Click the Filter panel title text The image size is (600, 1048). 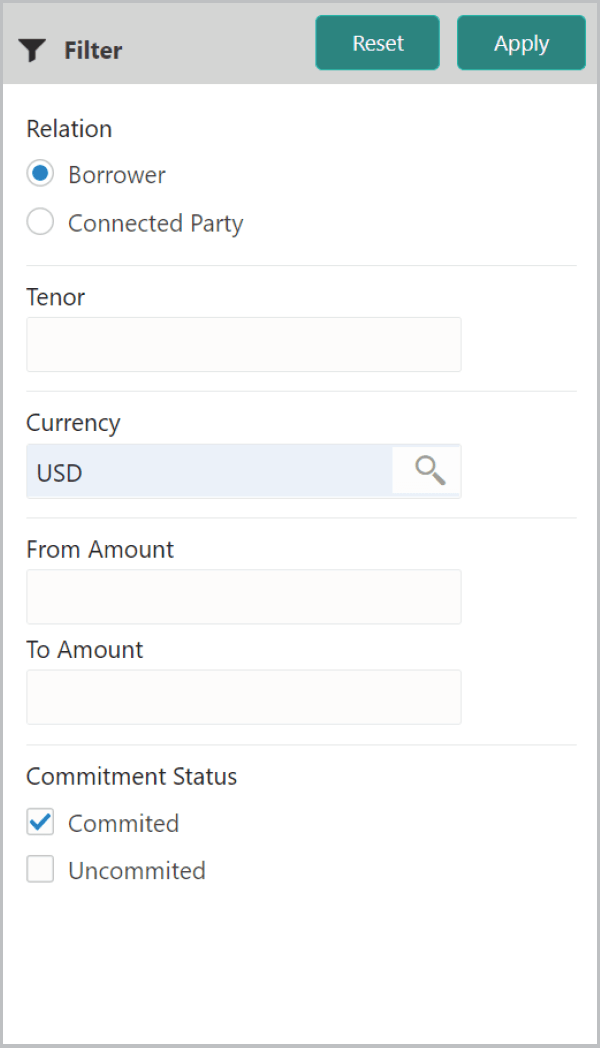coord(93,51)
